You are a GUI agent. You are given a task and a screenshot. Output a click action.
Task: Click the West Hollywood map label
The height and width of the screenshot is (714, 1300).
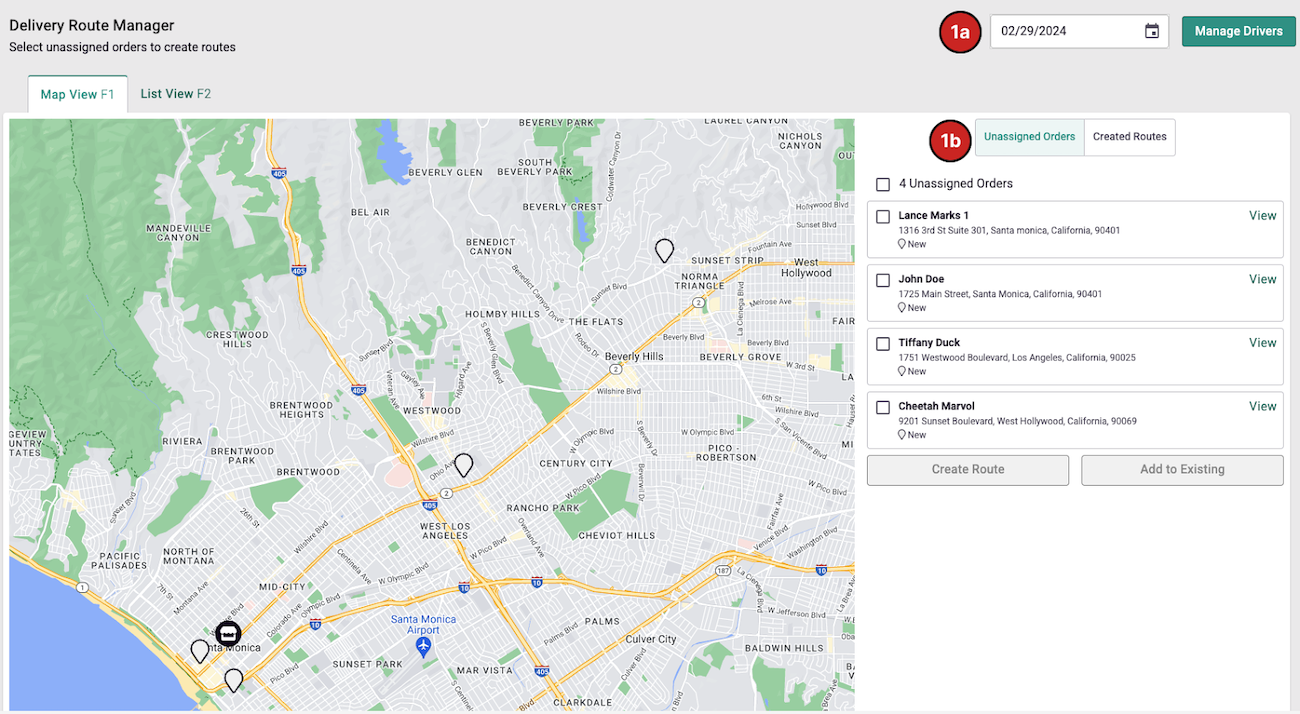[806, 268]
